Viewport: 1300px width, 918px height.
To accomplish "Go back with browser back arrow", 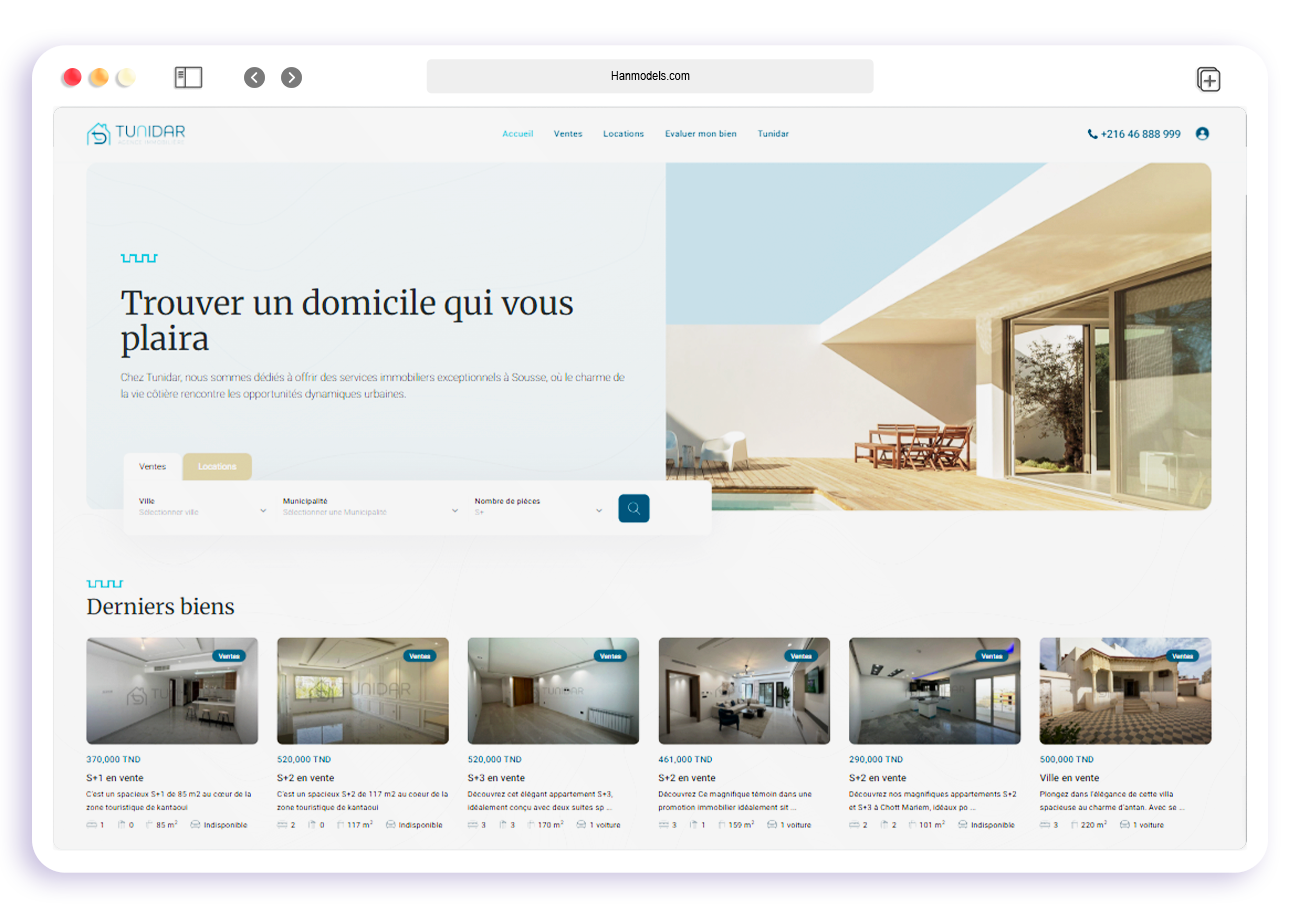I will 255,78.
